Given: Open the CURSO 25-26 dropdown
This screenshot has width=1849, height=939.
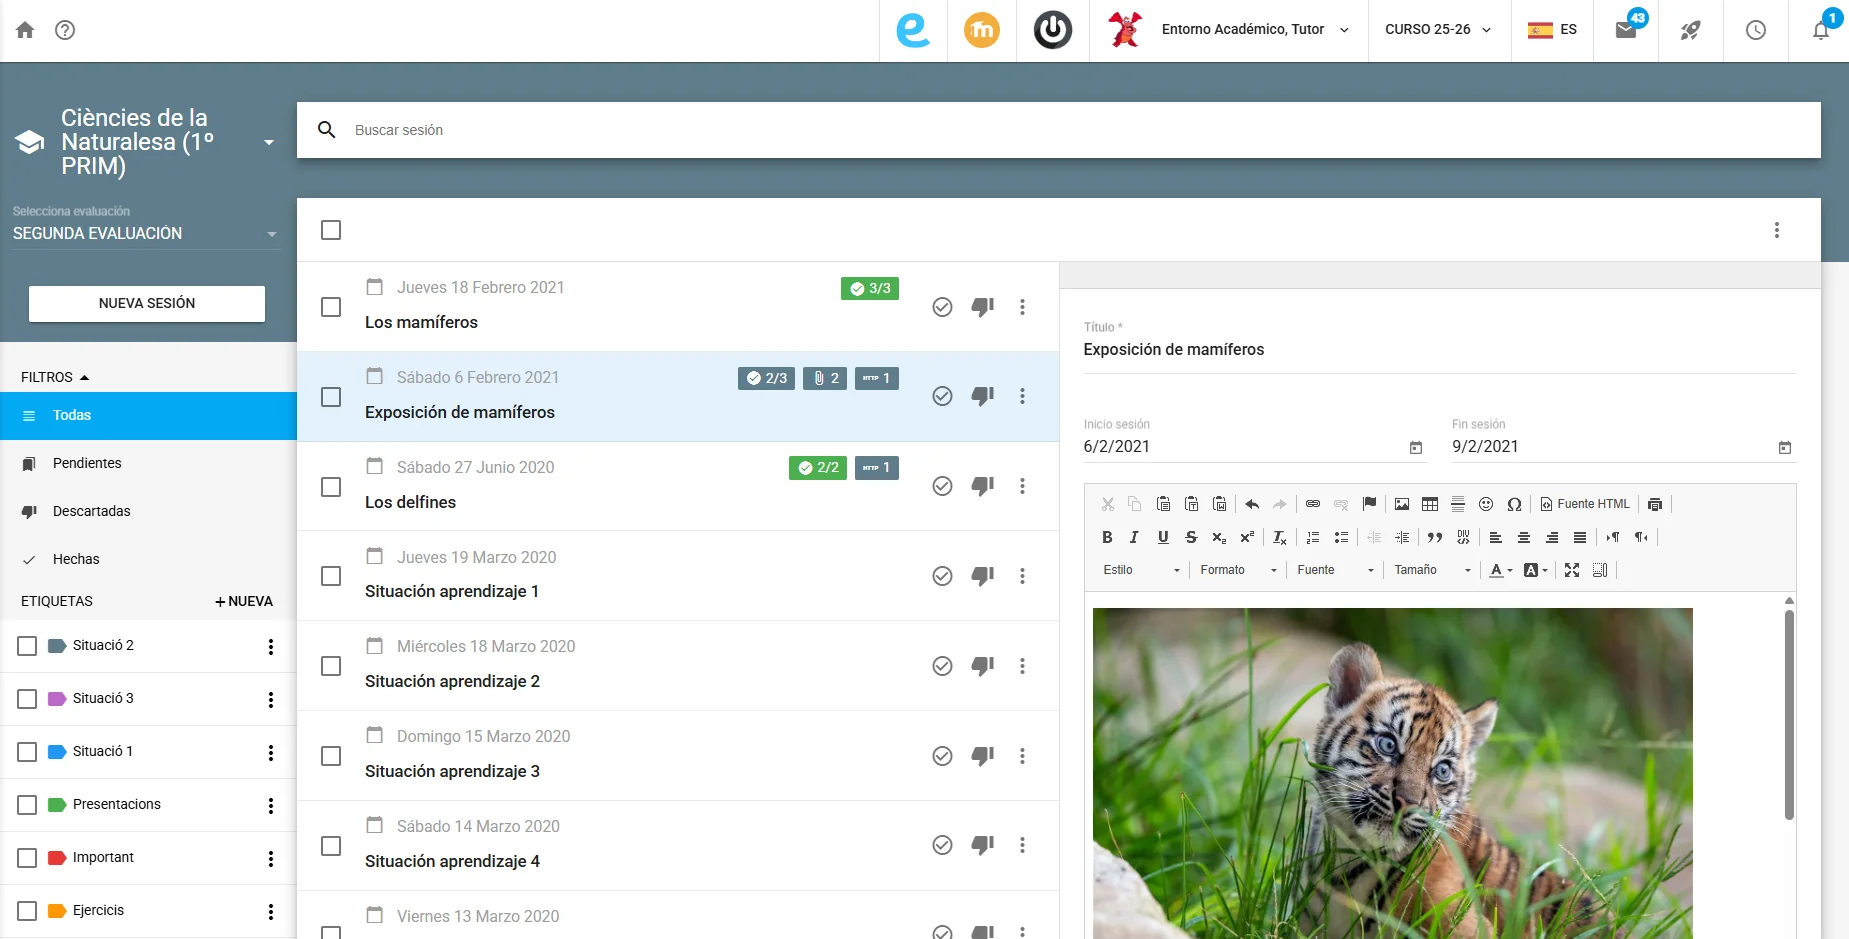Looking at the screenshot, I should pyautogui.click(x=1439, y=30).
